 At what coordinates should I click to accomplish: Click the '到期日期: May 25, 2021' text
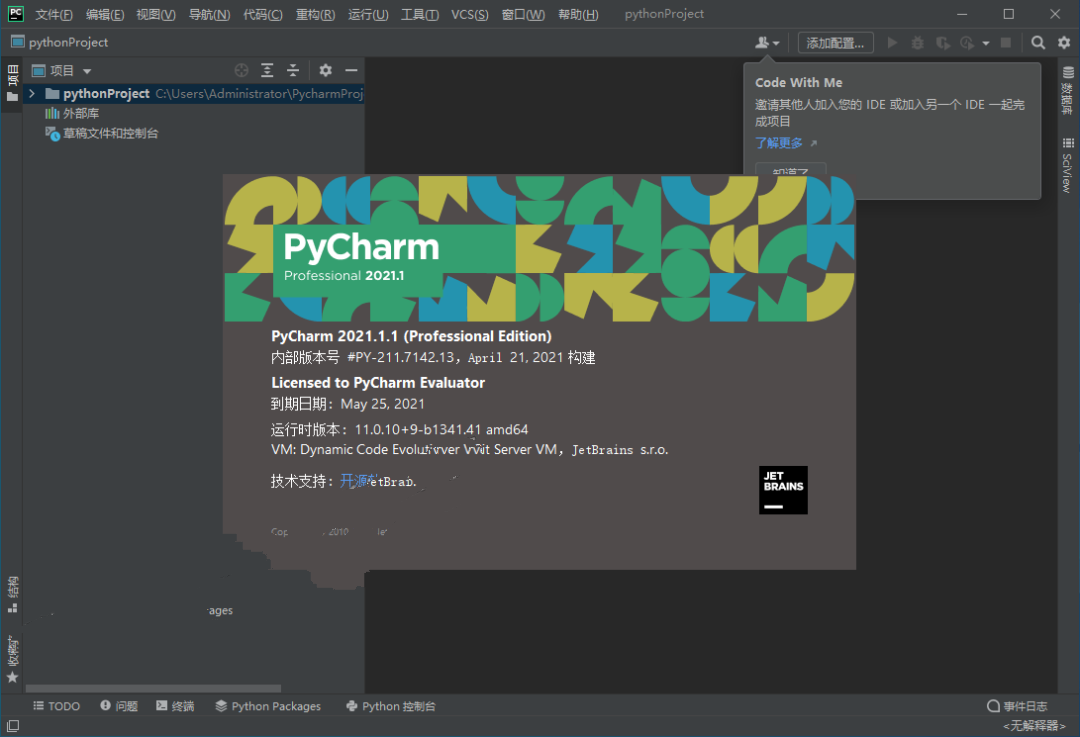click(348, 404)
